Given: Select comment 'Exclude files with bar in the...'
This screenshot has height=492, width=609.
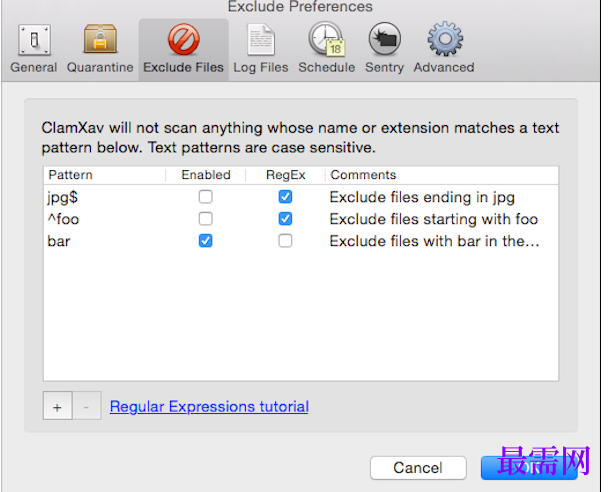Looking at the screenshot, I should 435,241.
